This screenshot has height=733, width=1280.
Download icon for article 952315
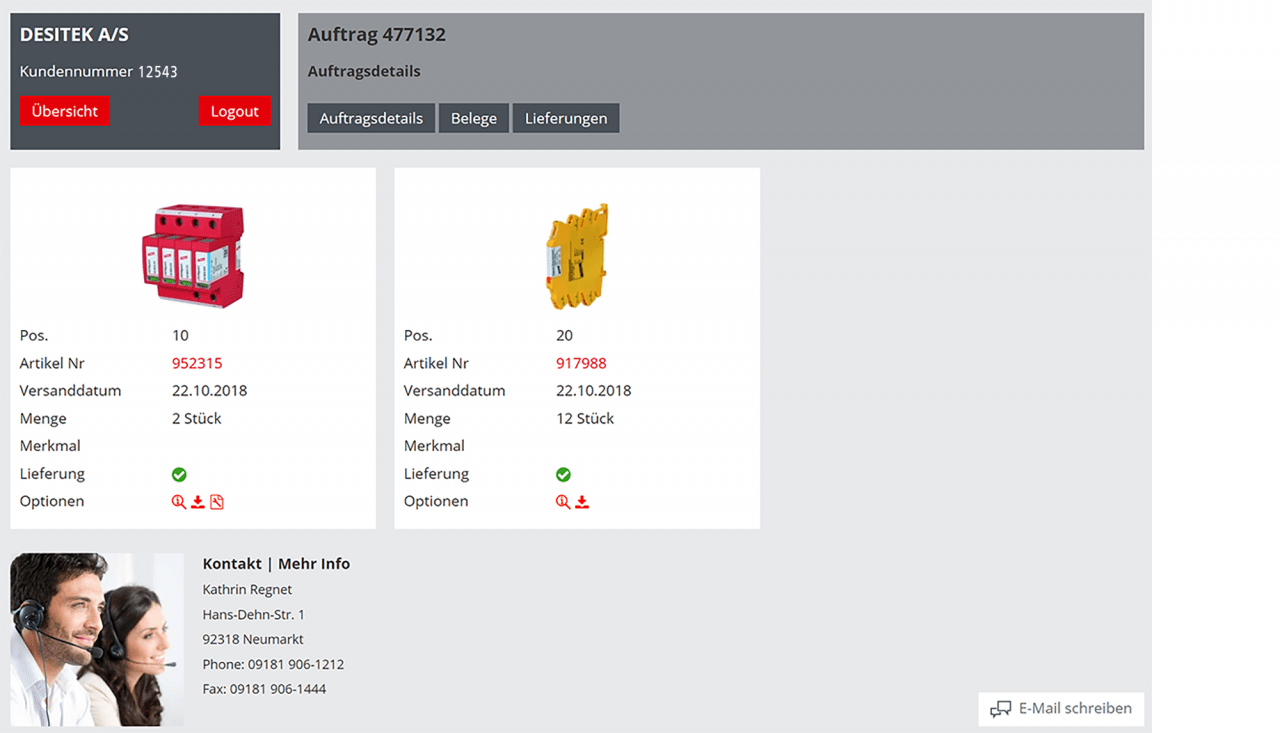(198, 502)
